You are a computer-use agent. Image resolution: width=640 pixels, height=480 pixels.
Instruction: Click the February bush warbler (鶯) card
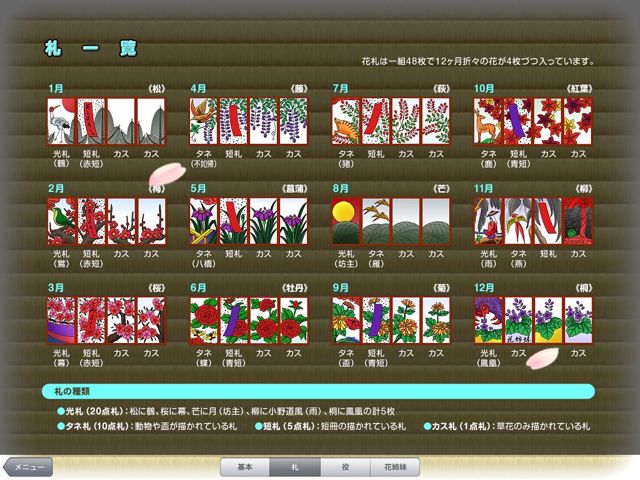[61, 221]
